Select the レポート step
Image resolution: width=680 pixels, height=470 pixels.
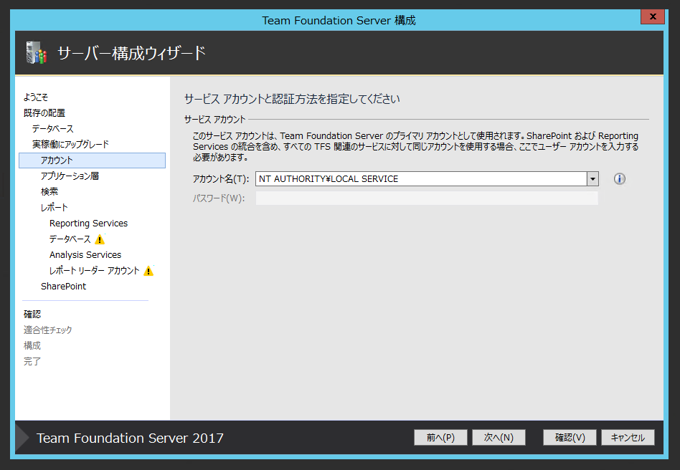click(54, 208)
